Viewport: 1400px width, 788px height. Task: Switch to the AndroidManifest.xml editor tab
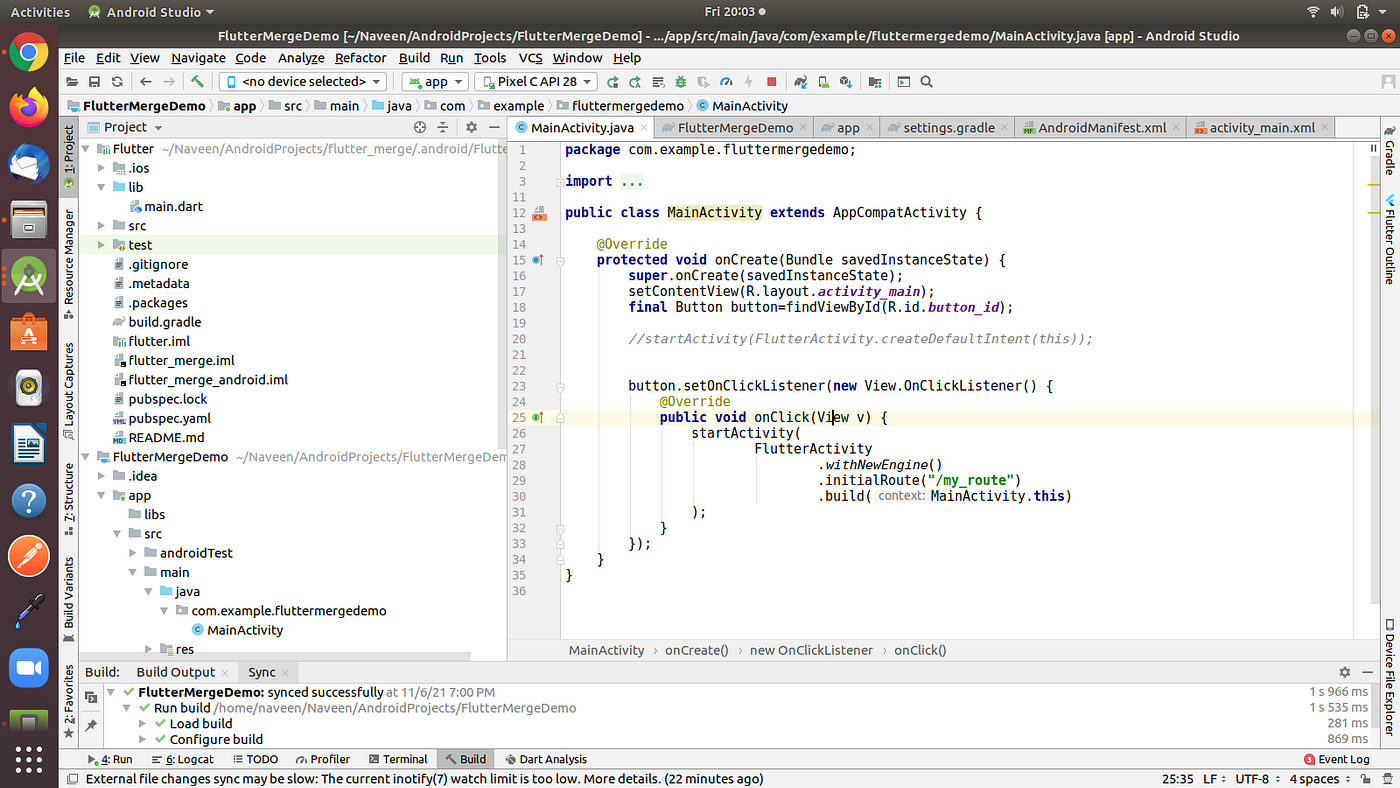pyautogui.click(x=1101, y=128)
